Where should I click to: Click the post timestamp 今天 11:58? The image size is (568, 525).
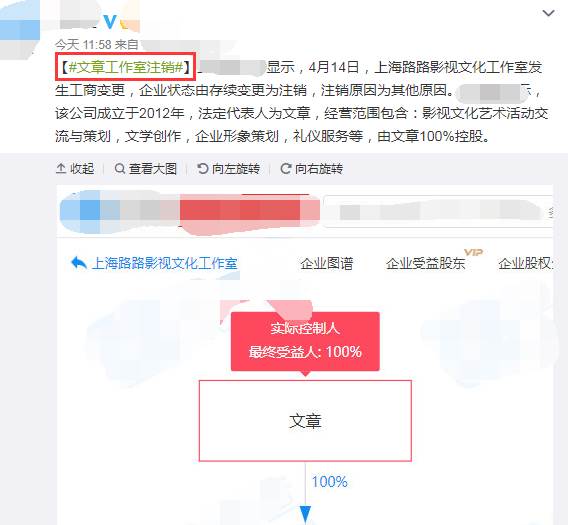point(83,45)
